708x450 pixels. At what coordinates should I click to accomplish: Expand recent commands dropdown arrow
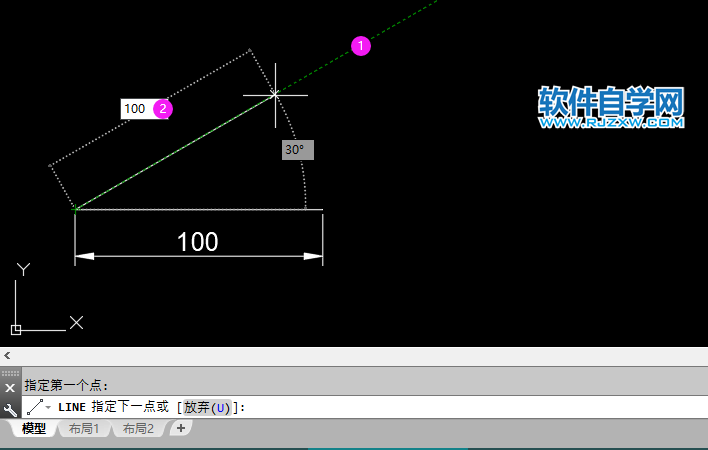click(48, 408)
